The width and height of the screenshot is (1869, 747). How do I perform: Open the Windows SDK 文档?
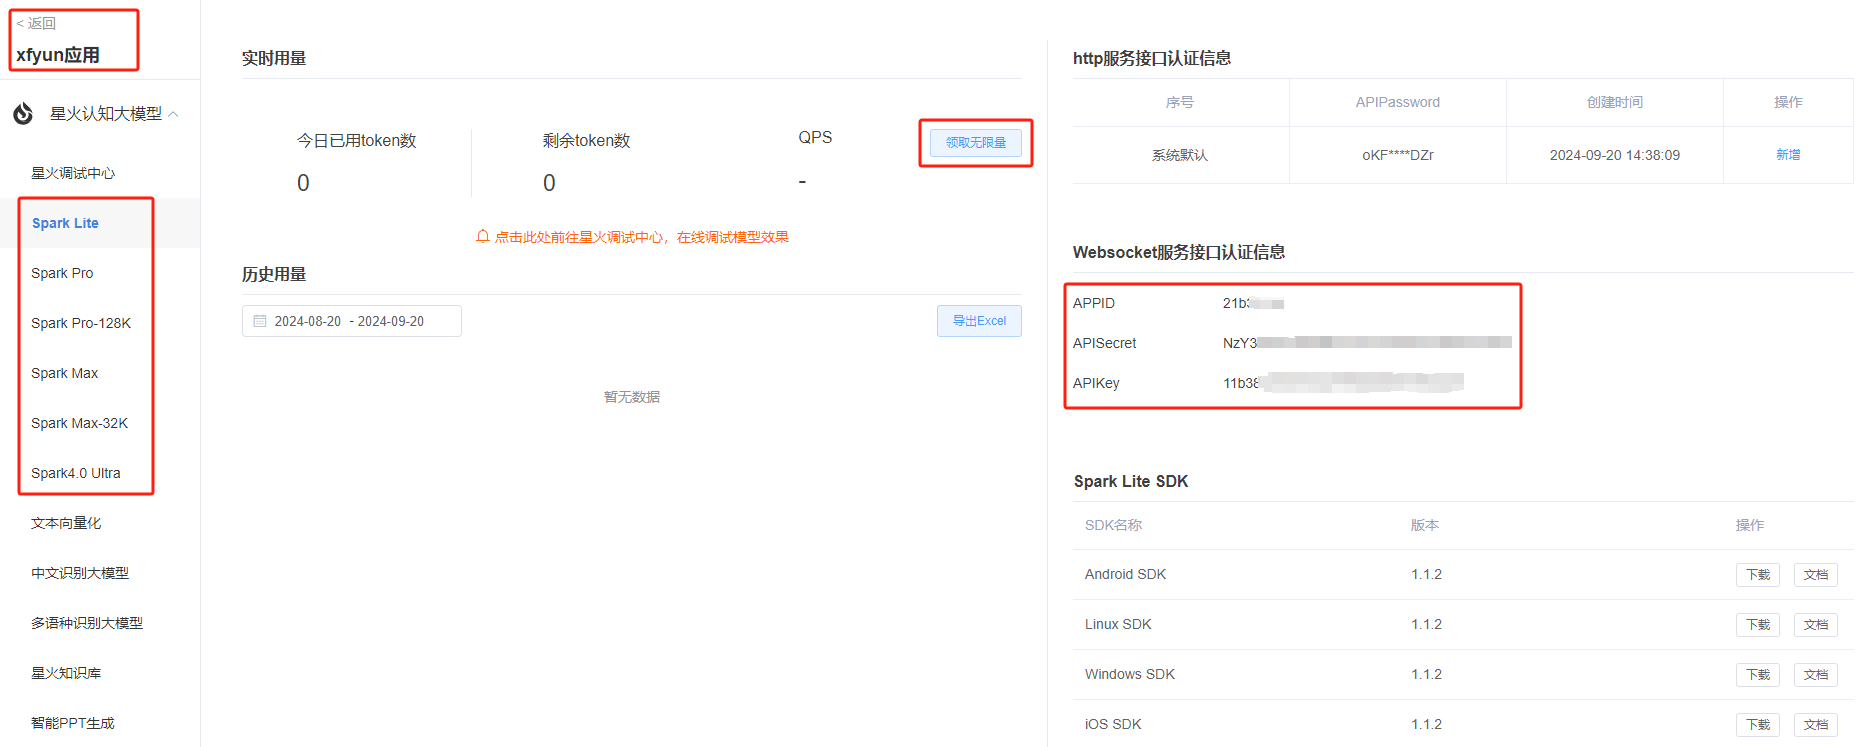1816,675
